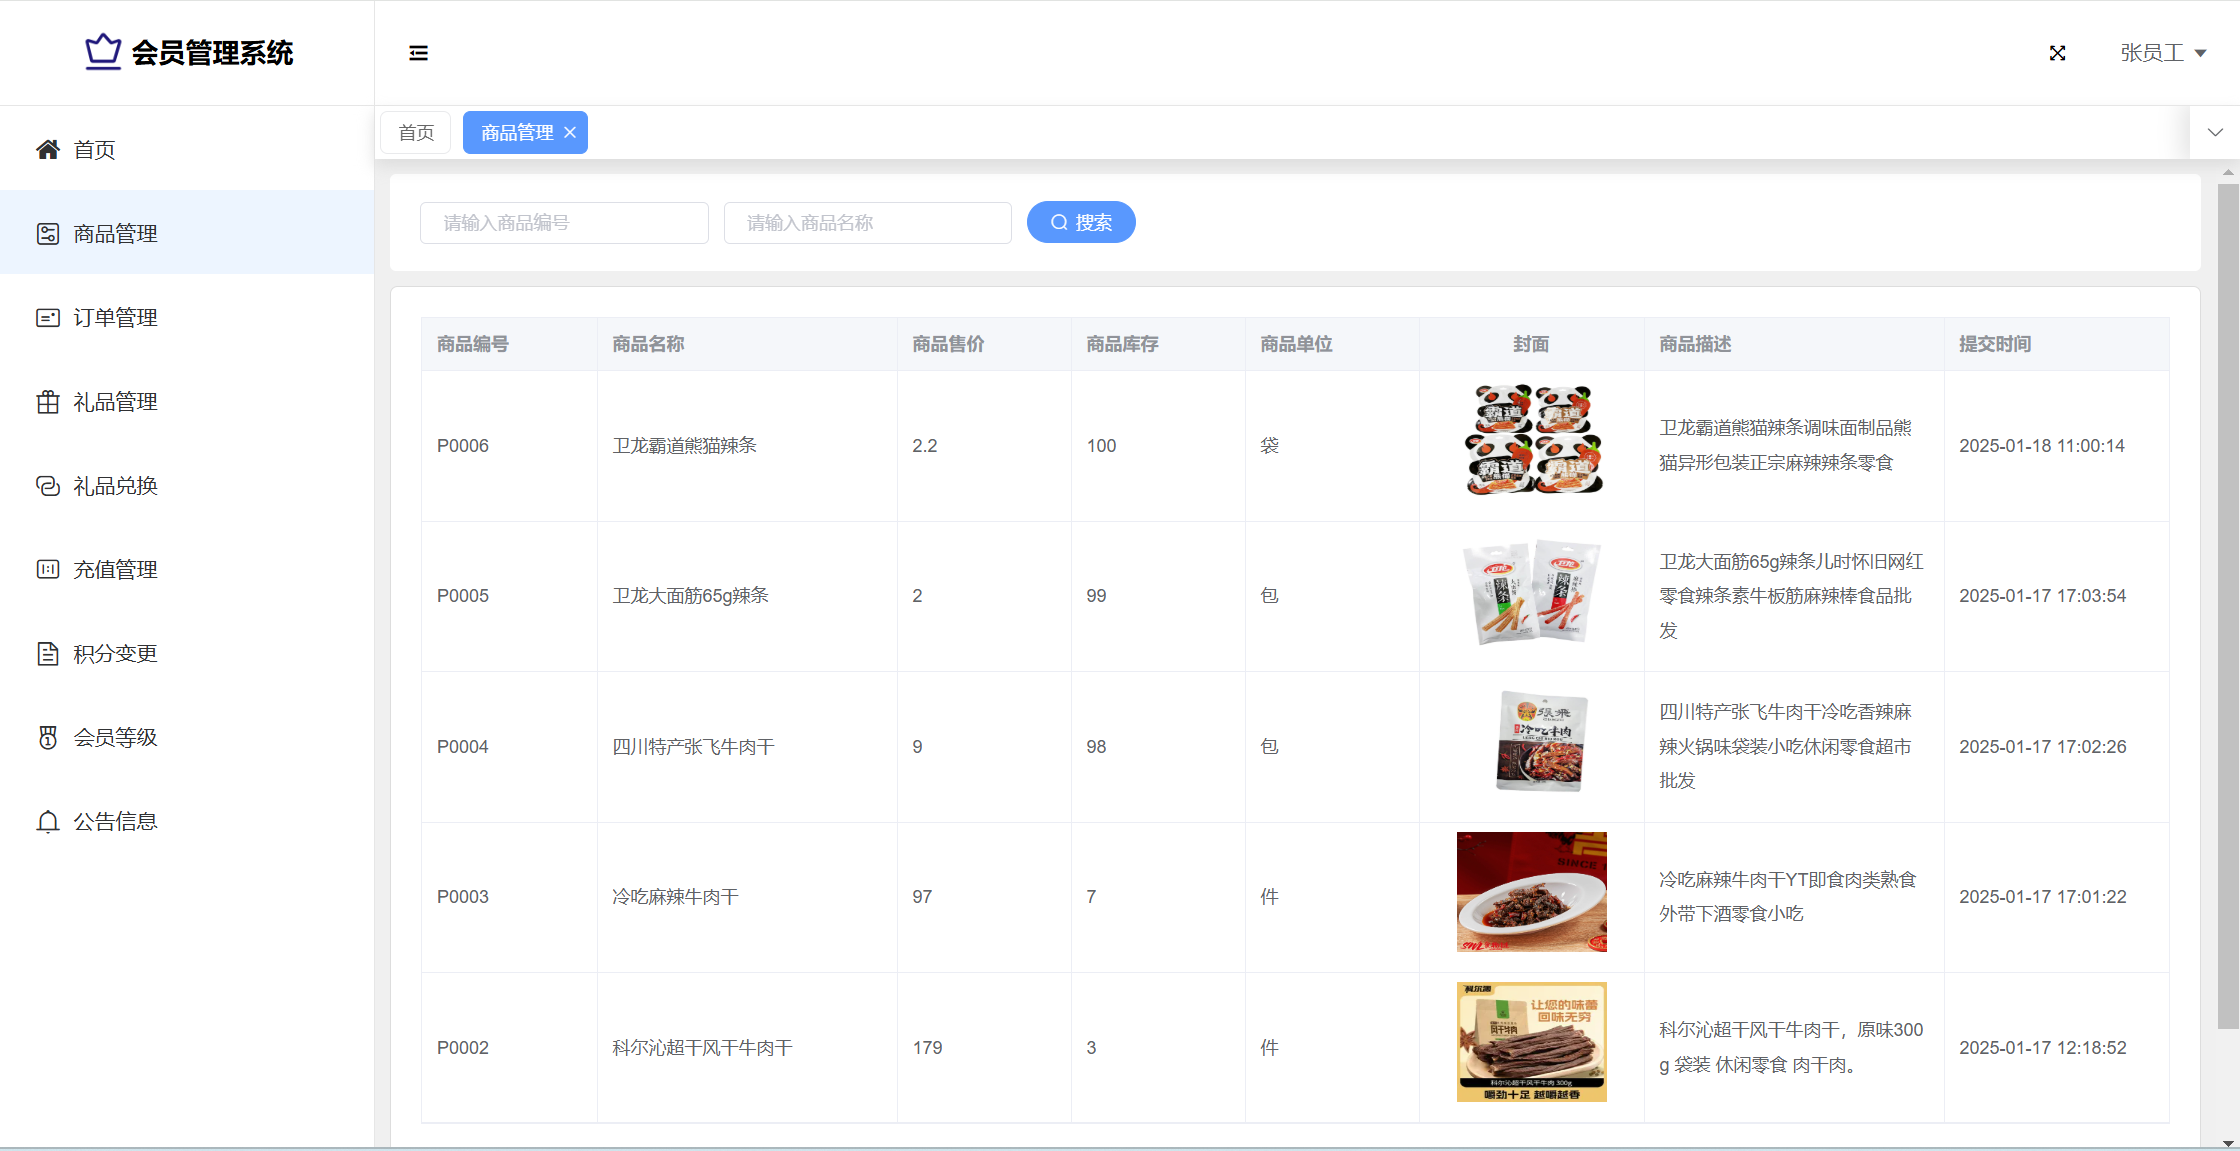Click the 卫龙霸道熊猫辣条 cover thumbnail
This screenshot has height=1151, width=2240.
pos(1531,440)
